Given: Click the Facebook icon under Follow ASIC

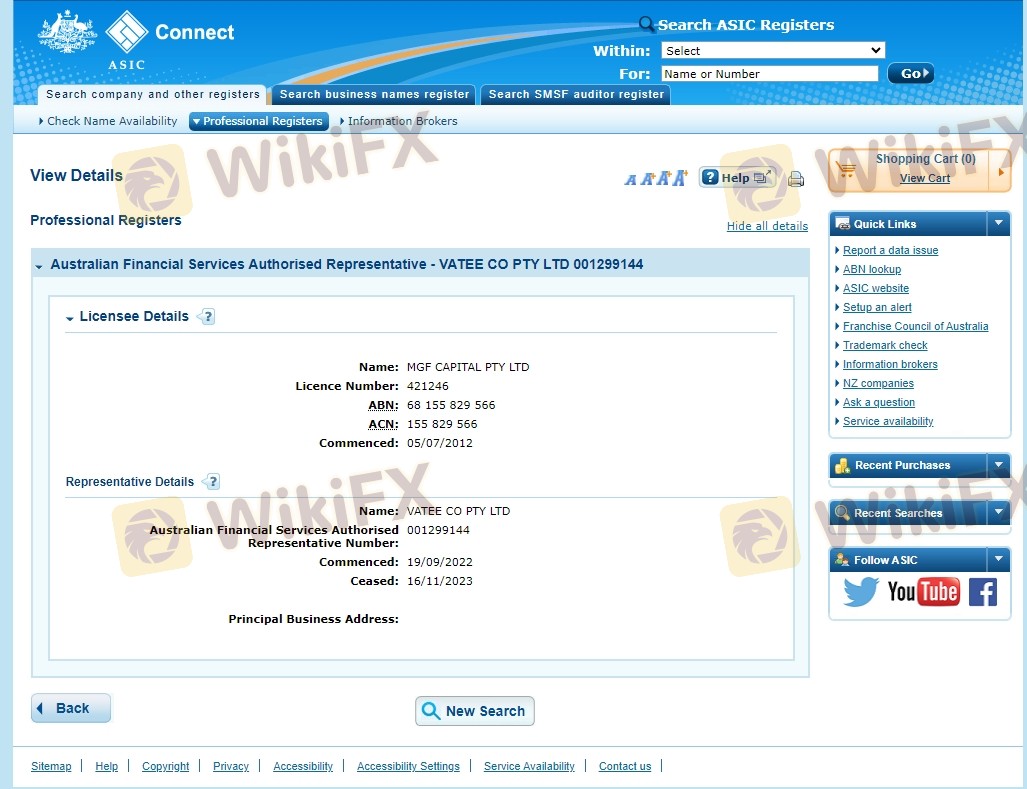Looking at the screenshot, I should [x=982, y=592].
